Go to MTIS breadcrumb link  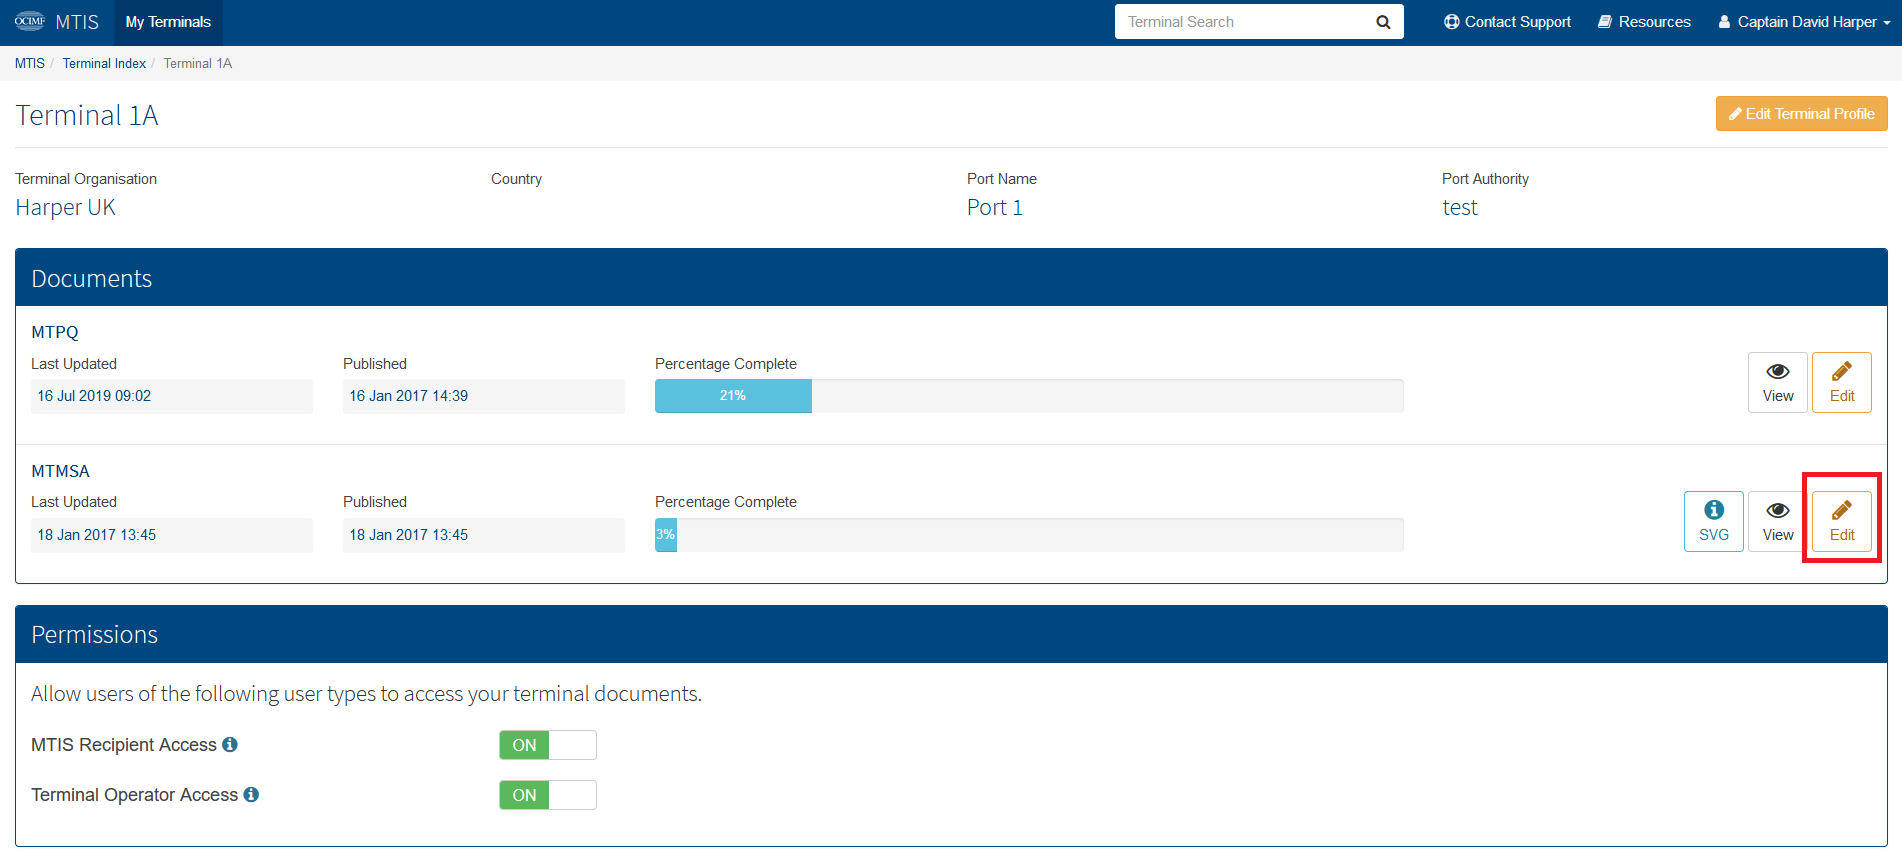30,63
